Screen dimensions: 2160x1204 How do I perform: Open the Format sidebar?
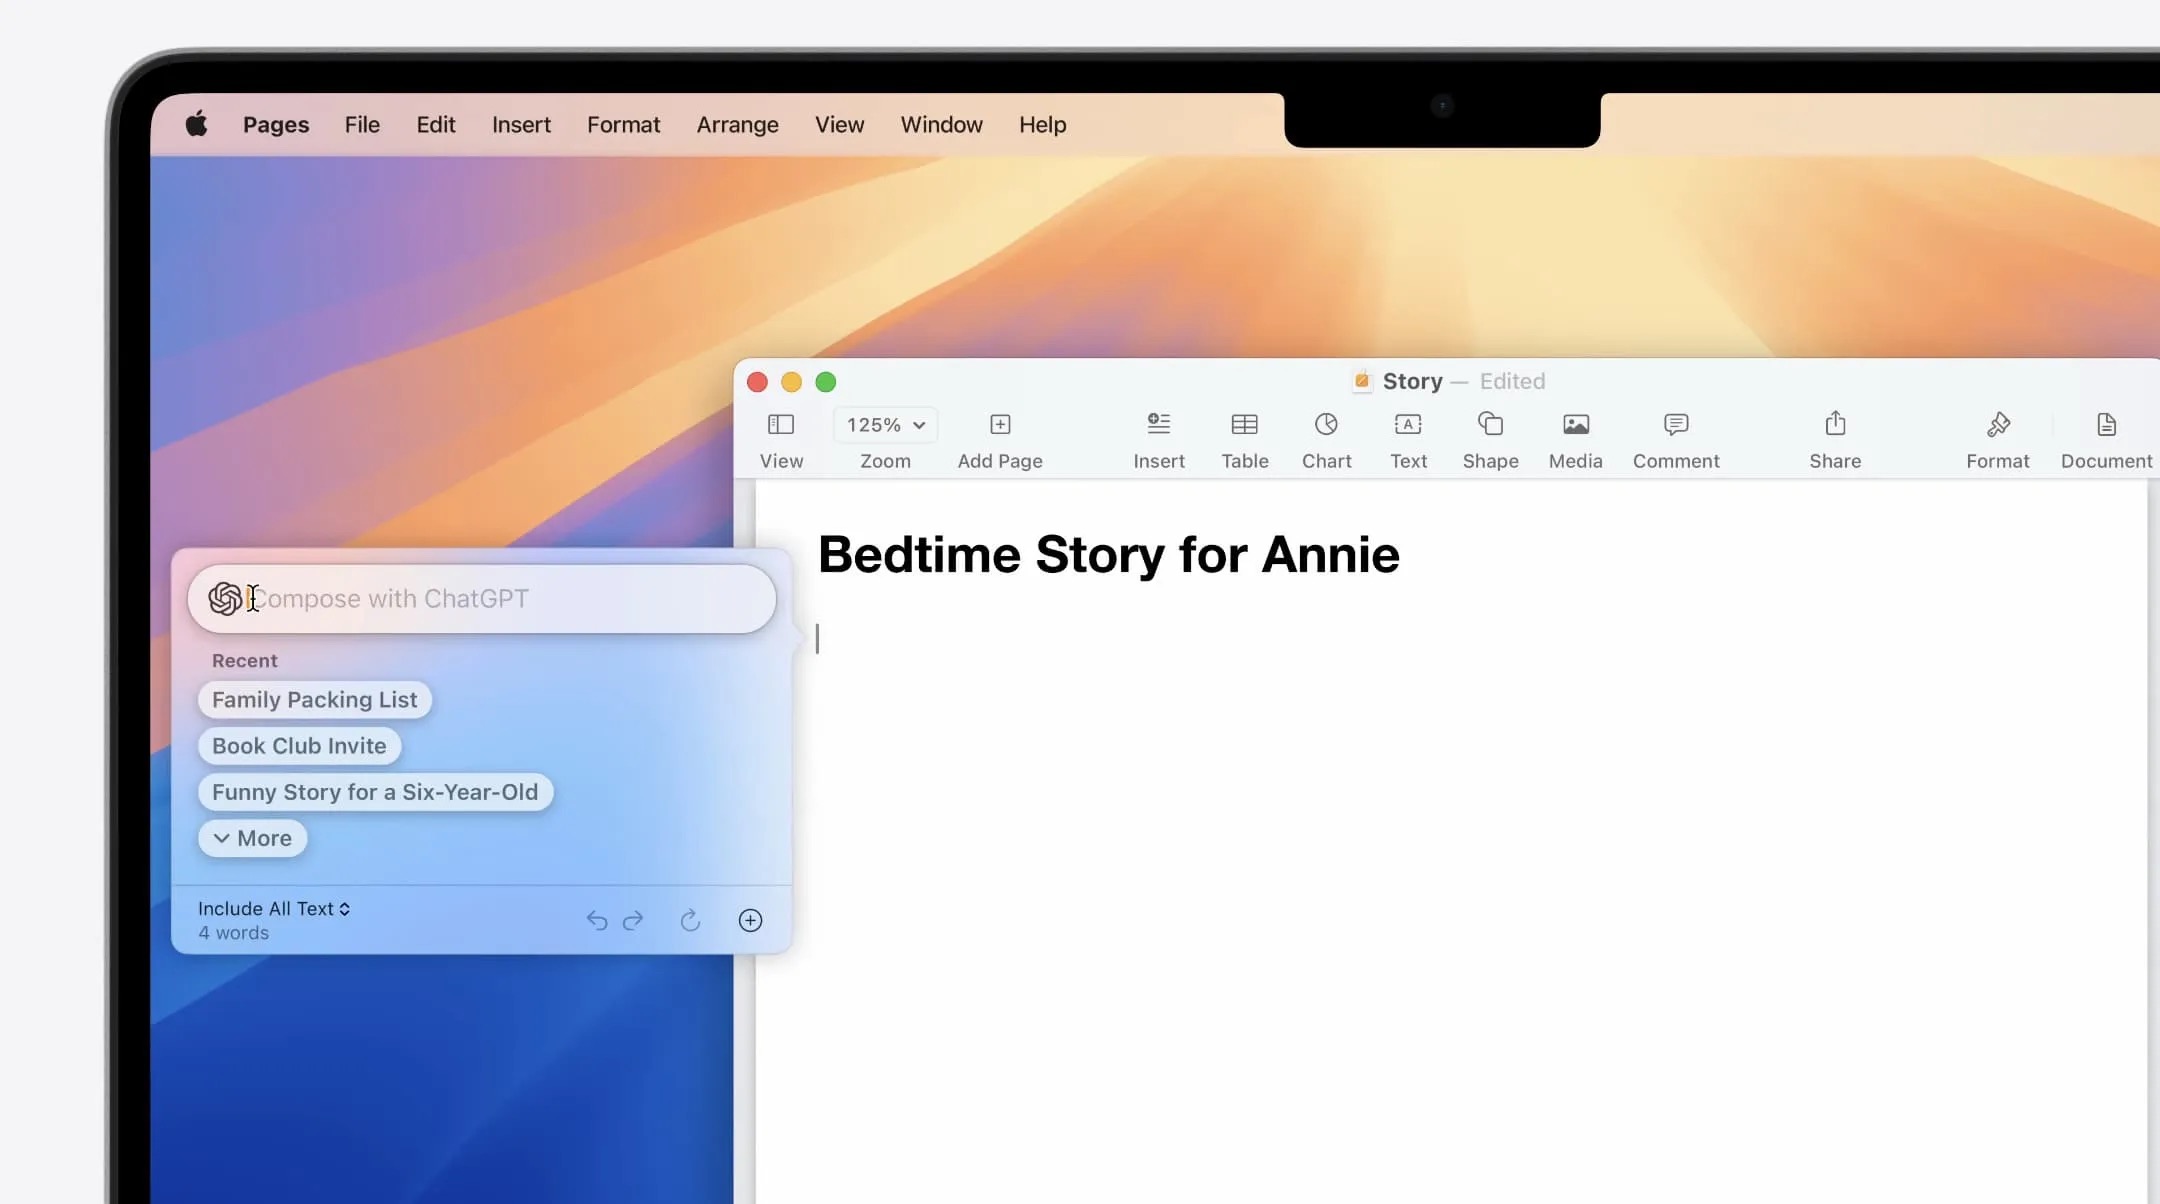1997,438
